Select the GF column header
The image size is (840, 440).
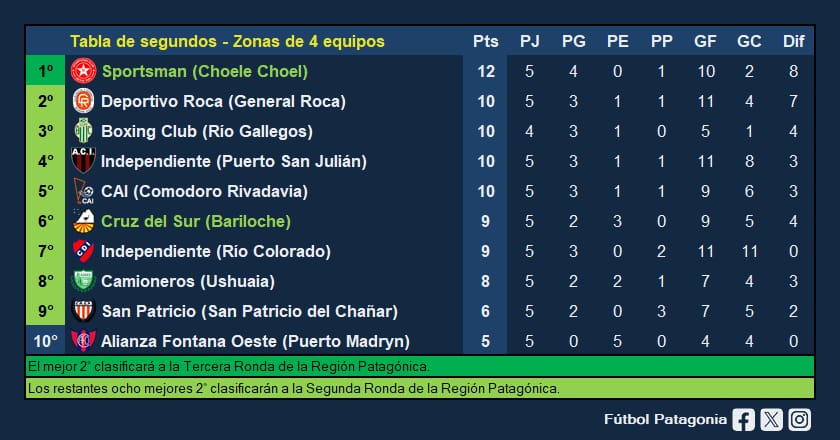tap(705, 42)
